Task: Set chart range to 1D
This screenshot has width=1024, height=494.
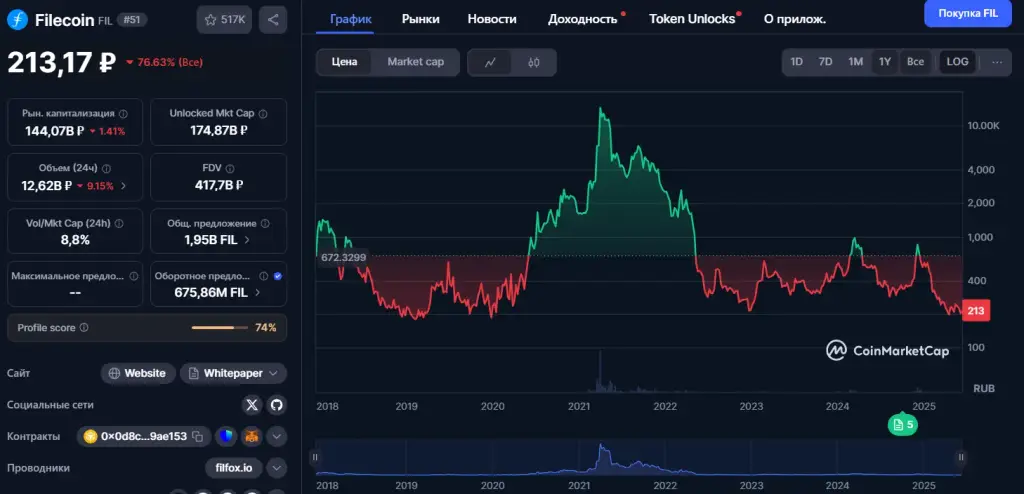Action: click(x=797, y=62)
